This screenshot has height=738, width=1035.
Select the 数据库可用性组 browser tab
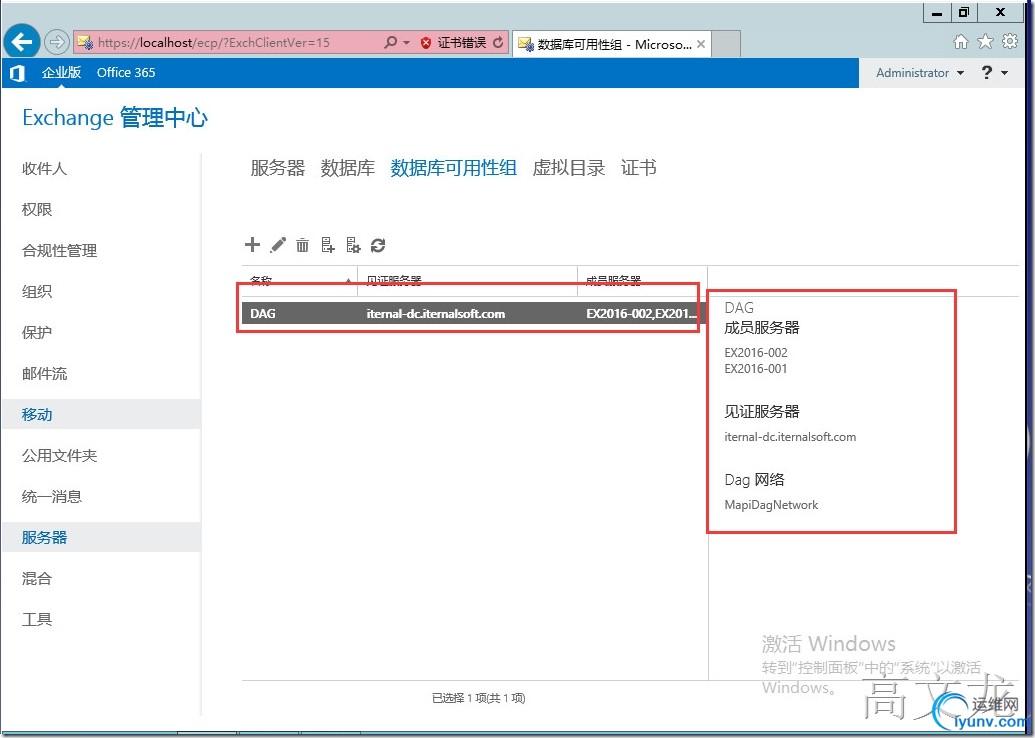(x=612, y=44)
